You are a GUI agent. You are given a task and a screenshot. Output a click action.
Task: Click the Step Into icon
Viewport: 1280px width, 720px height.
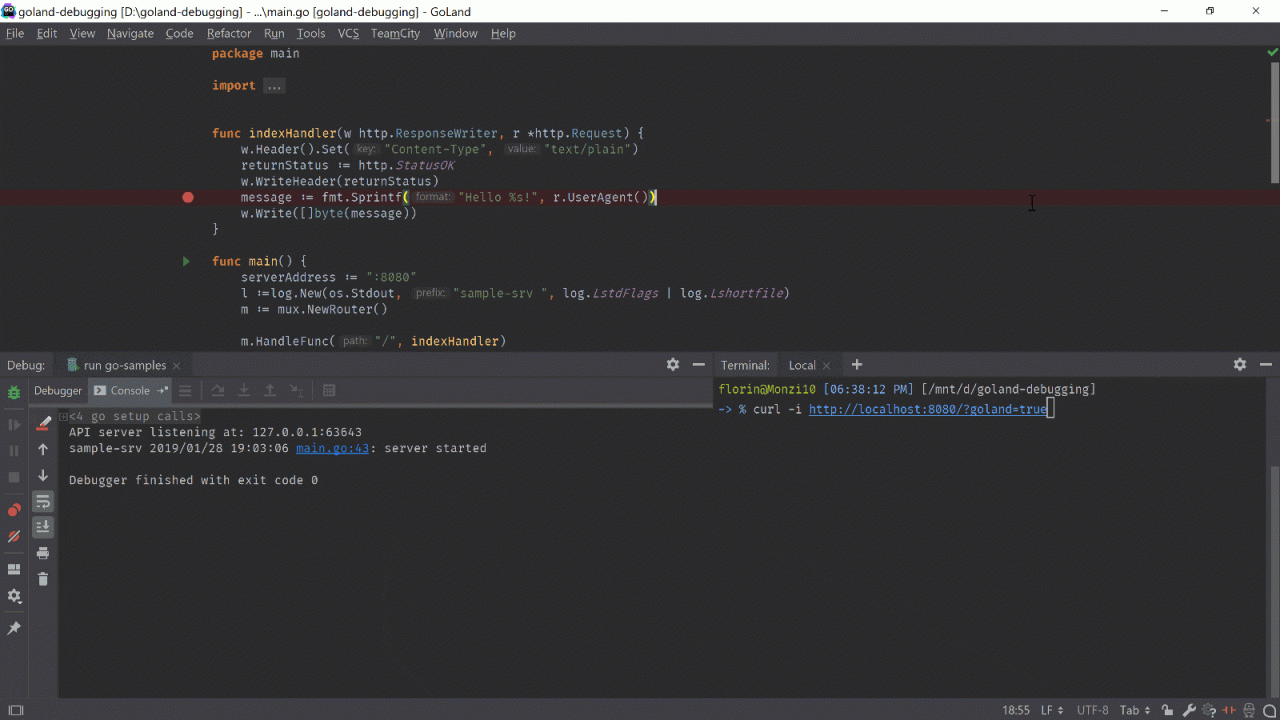(x=243, y=391)
